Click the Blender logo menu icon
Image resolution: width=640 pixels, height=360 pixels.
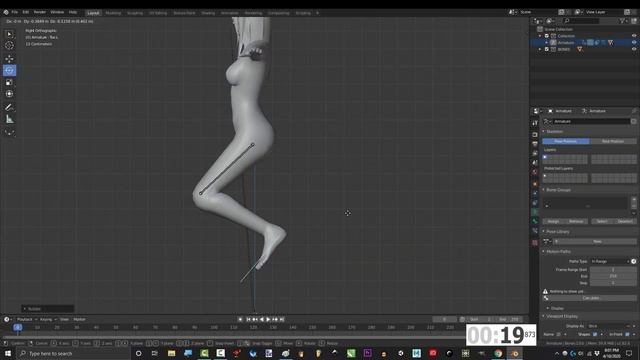tap(6, 12)
